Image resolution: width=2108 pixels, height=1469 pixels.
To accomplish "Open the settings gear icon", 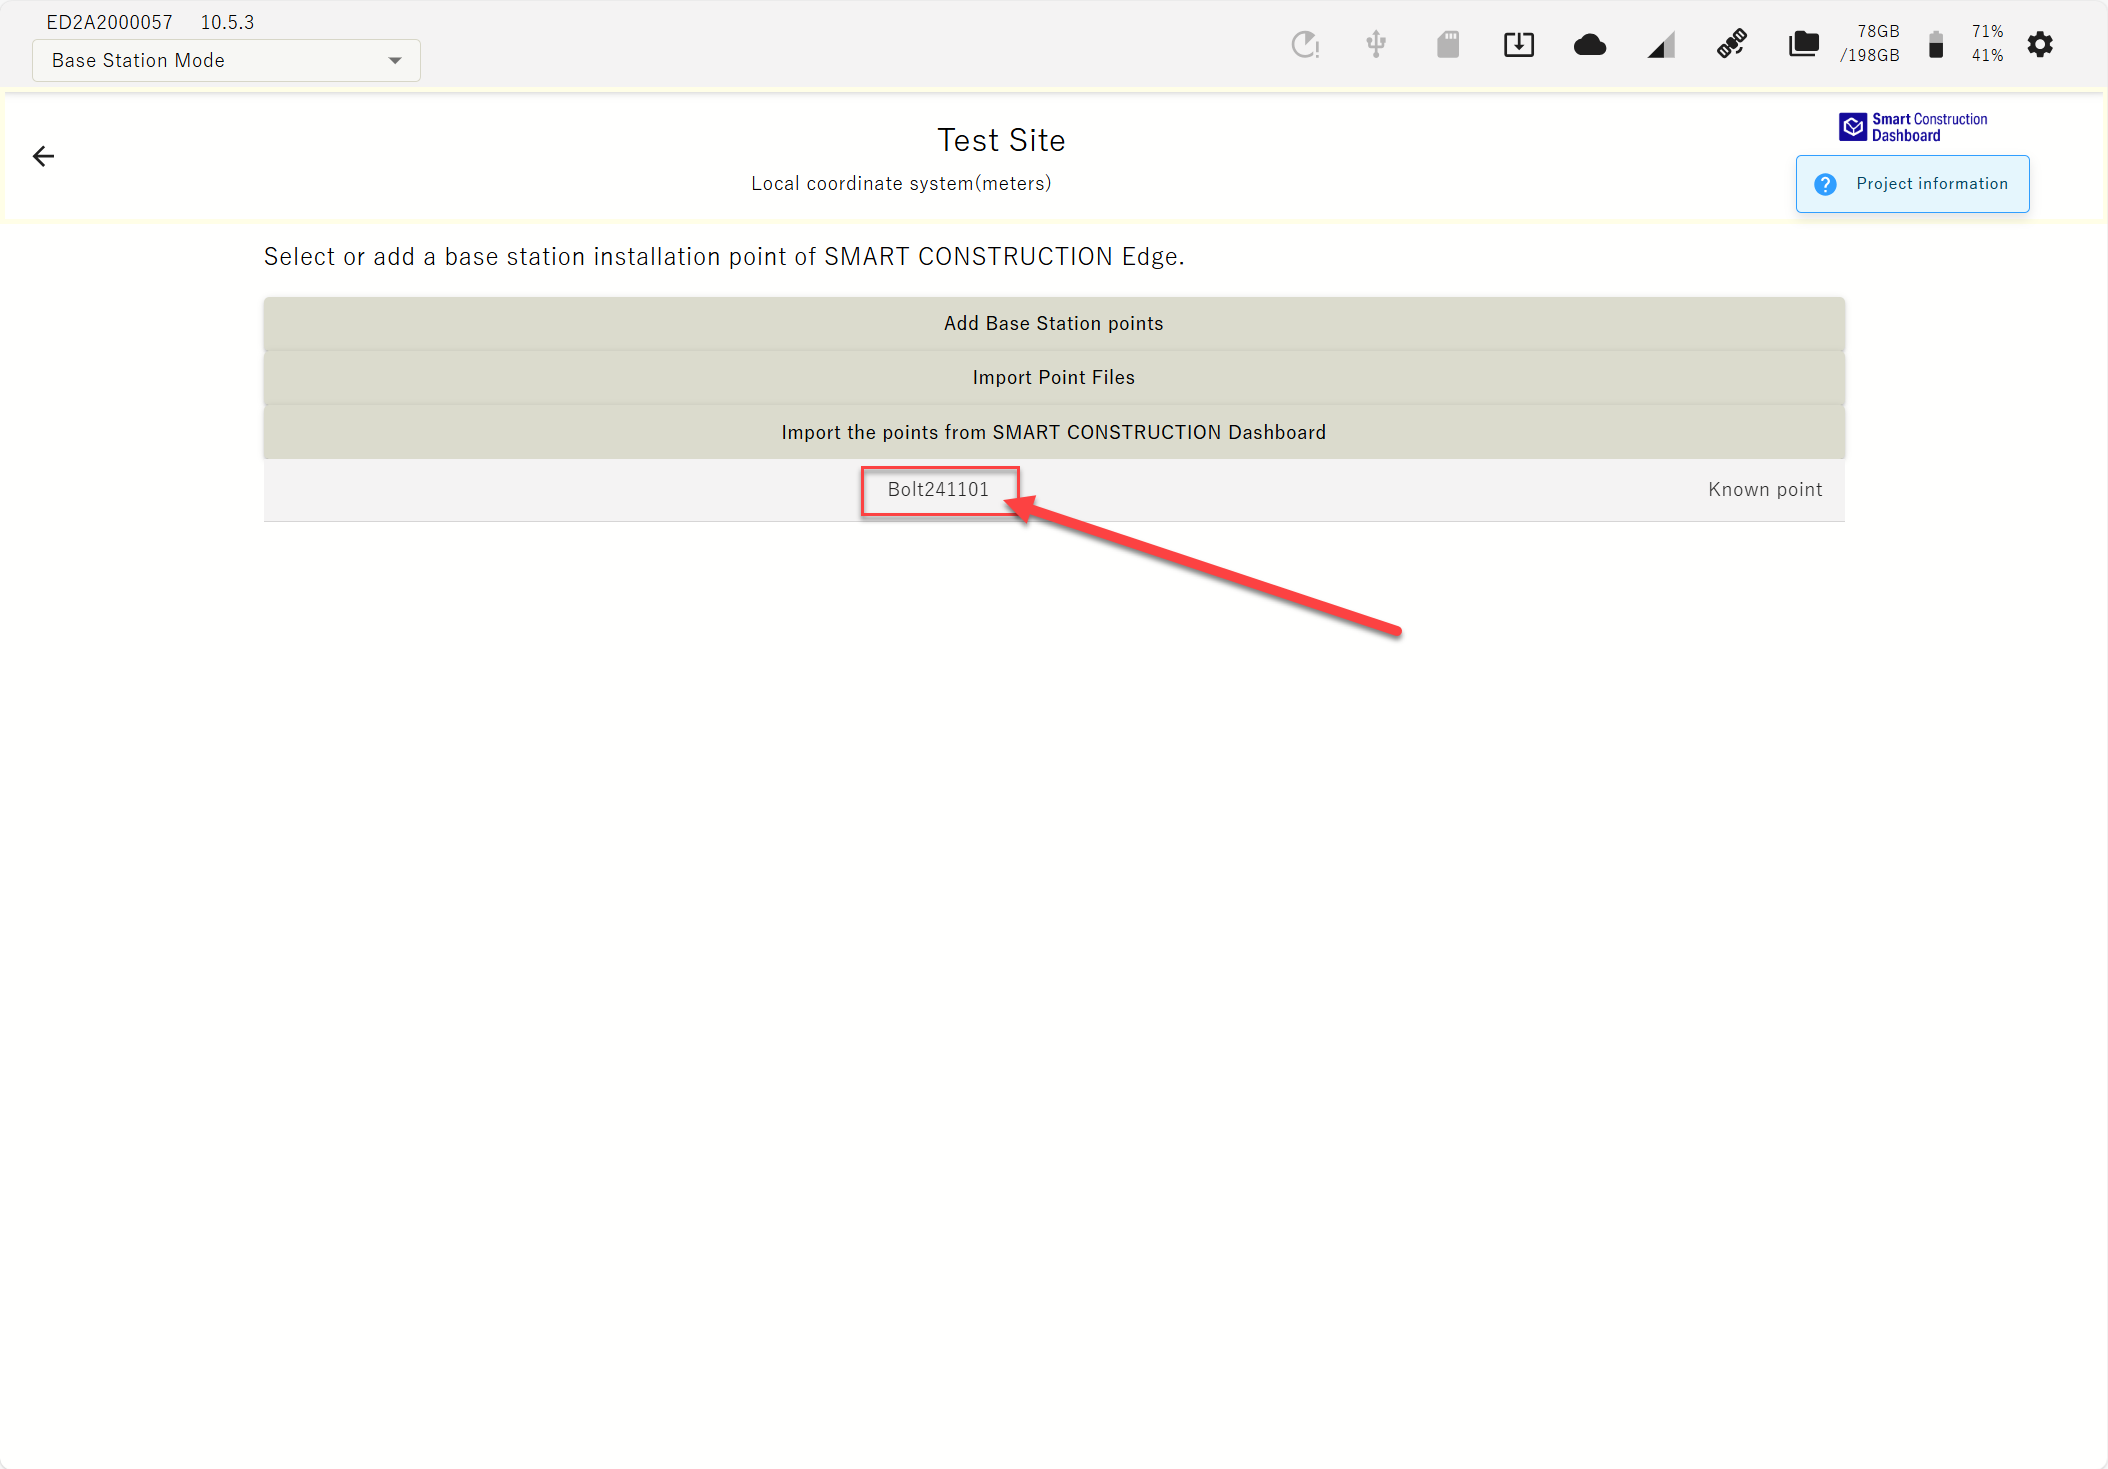I will tap(2040, 44).
